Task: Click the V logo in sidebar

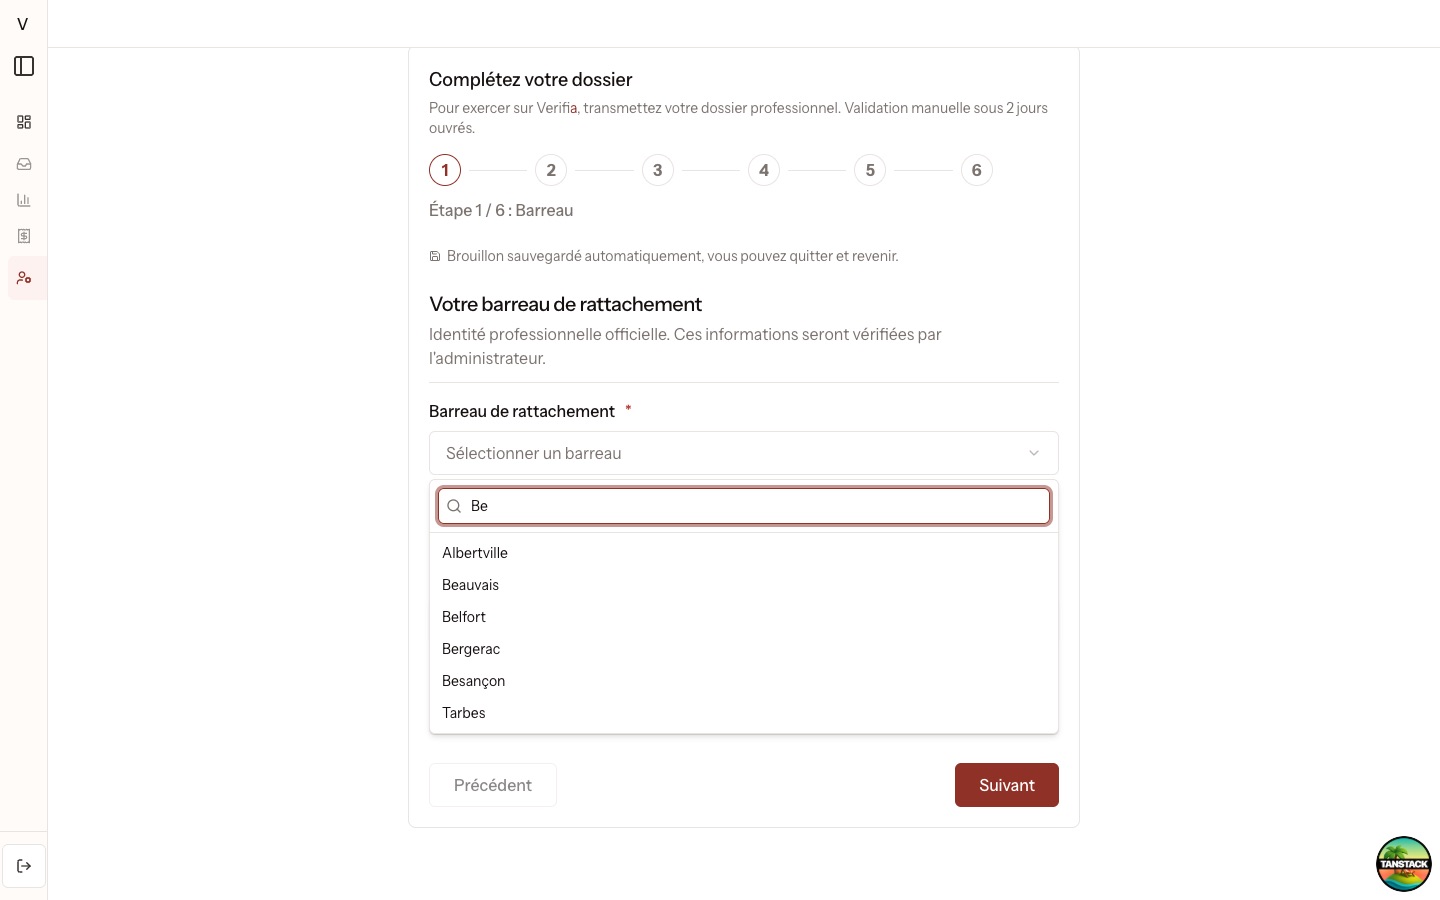Action: point(23,24)
